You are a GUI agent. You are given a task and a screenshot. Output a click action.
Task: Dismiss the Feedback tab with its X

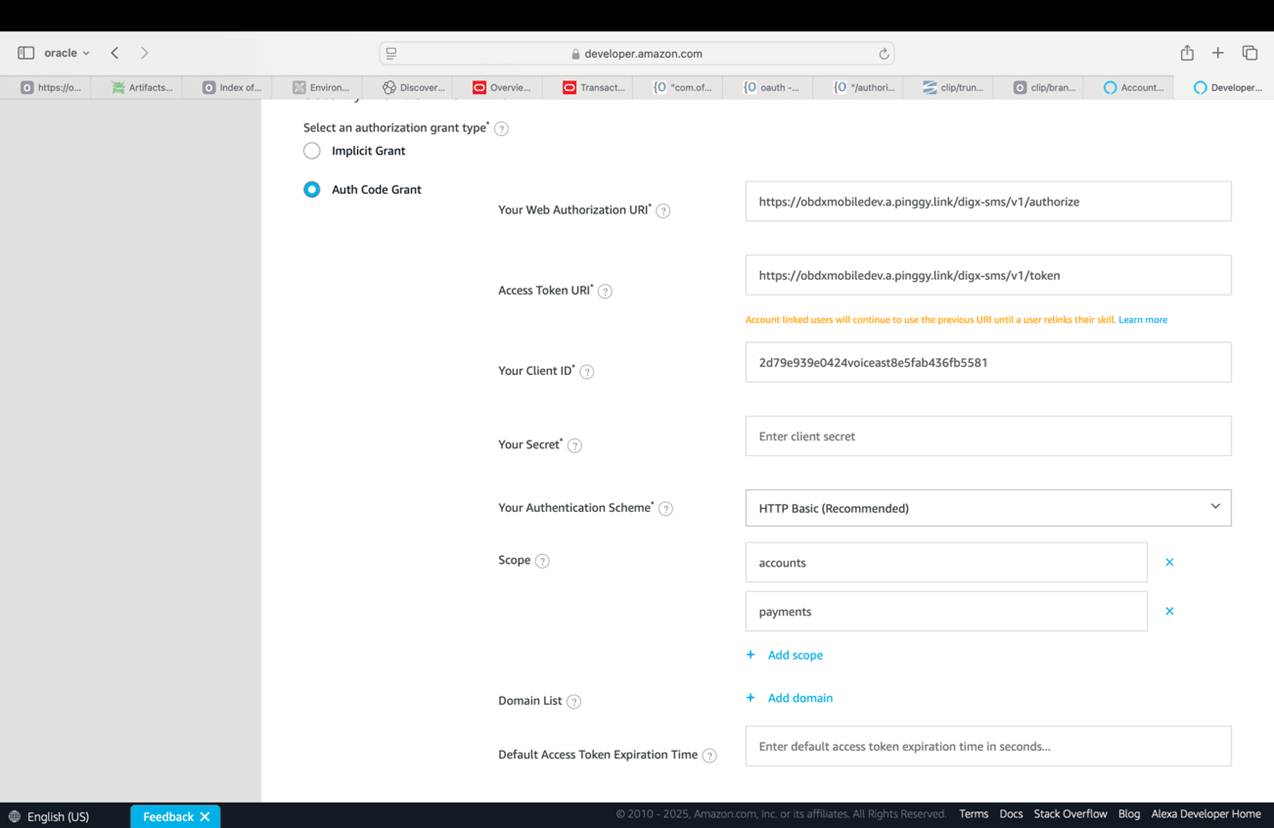(x=205, y=817)
